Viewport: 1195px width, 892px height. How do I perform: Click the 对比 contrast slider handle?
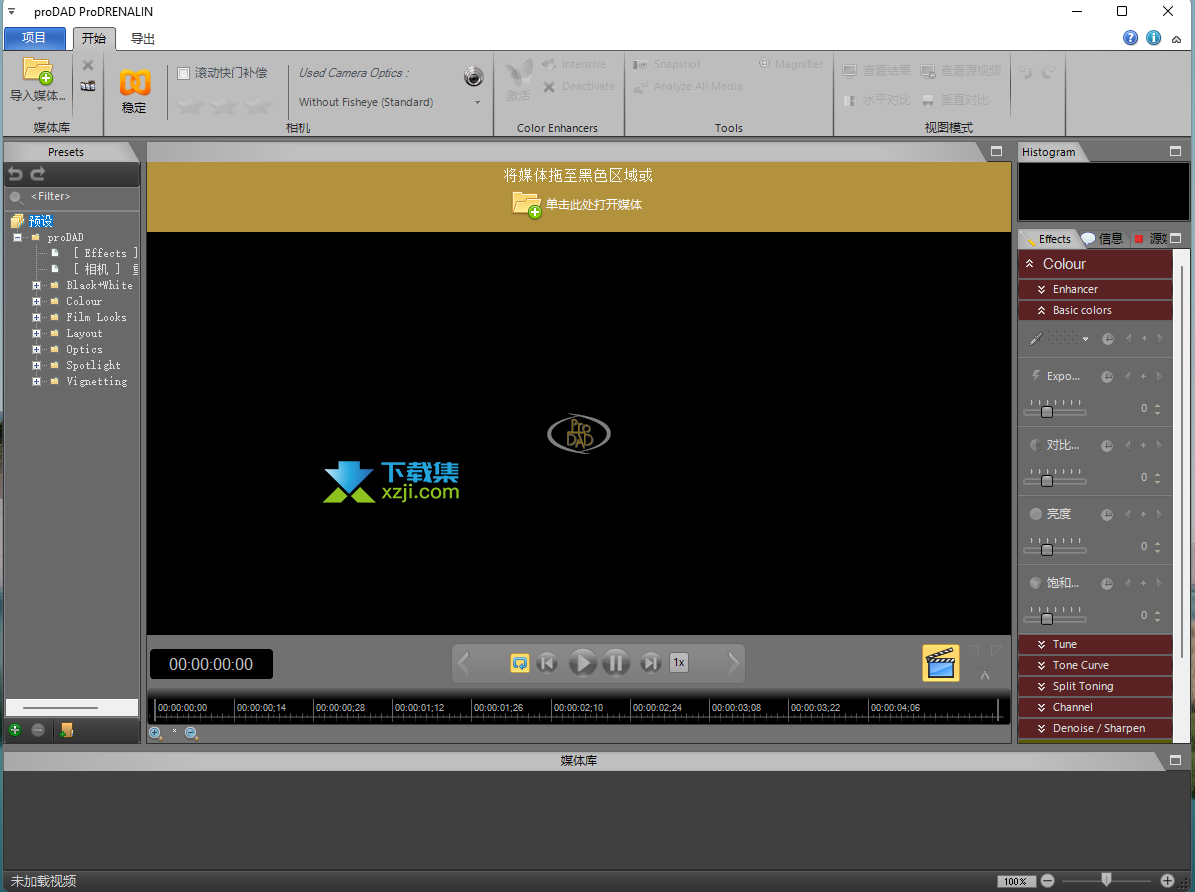(x=1047, y=481)
